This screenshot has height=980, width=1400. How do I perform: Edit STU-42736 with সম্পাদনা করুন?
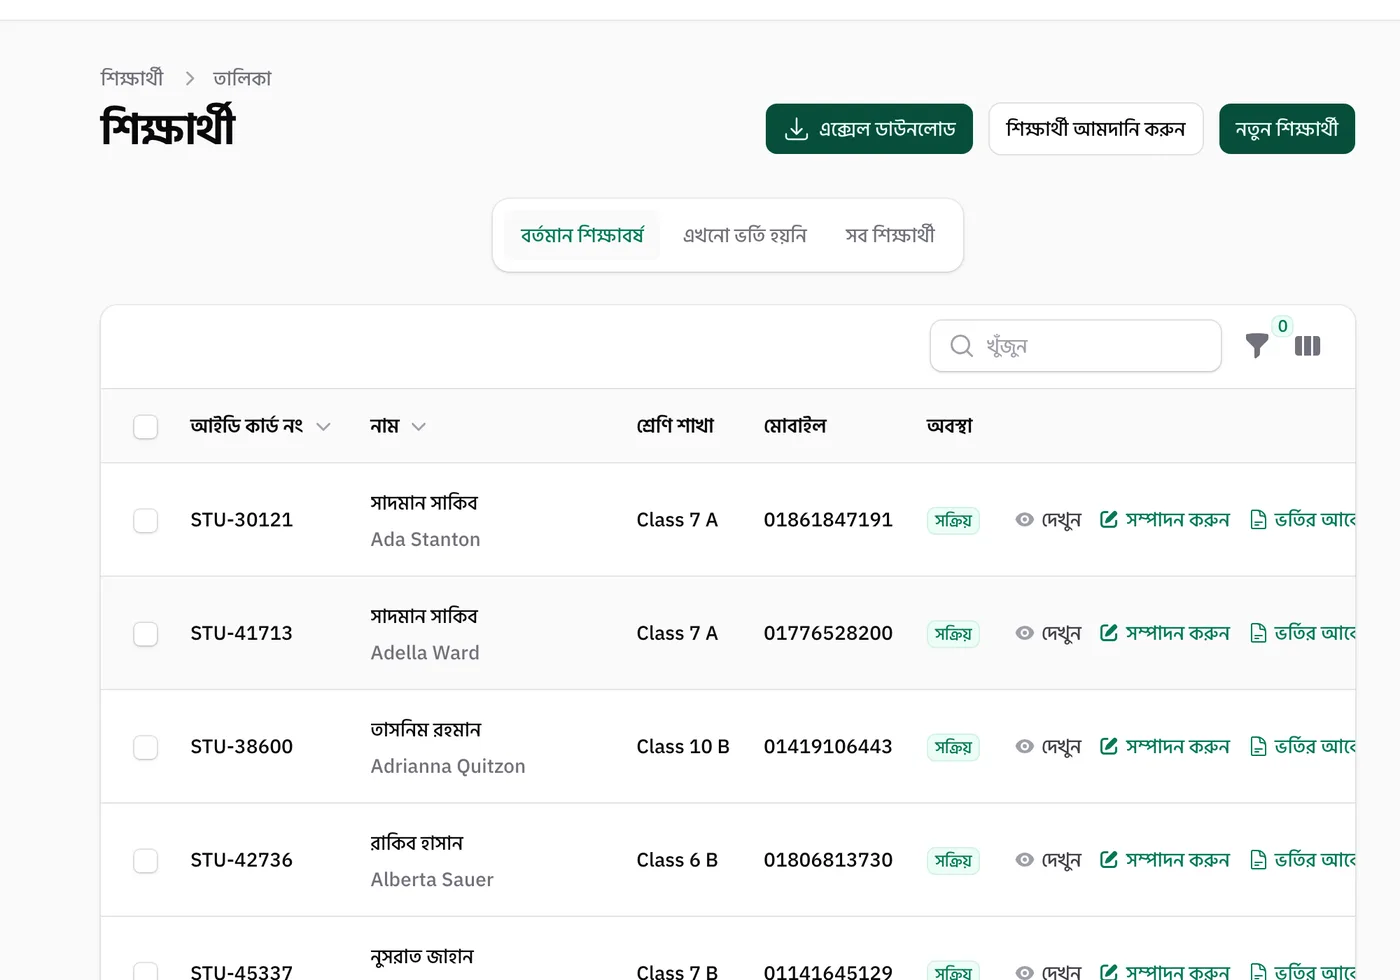[x=1165, y=860]
